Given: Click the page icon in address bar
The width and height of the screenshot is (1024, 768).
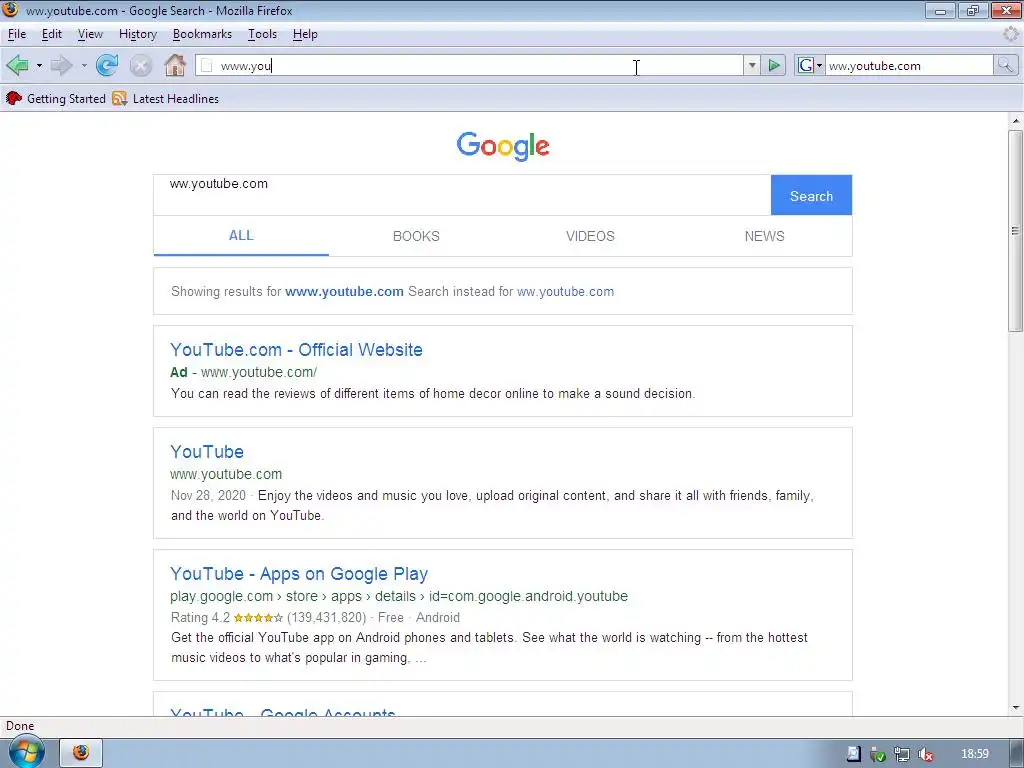Looking at the screenshot, I should tap(206, 65).
